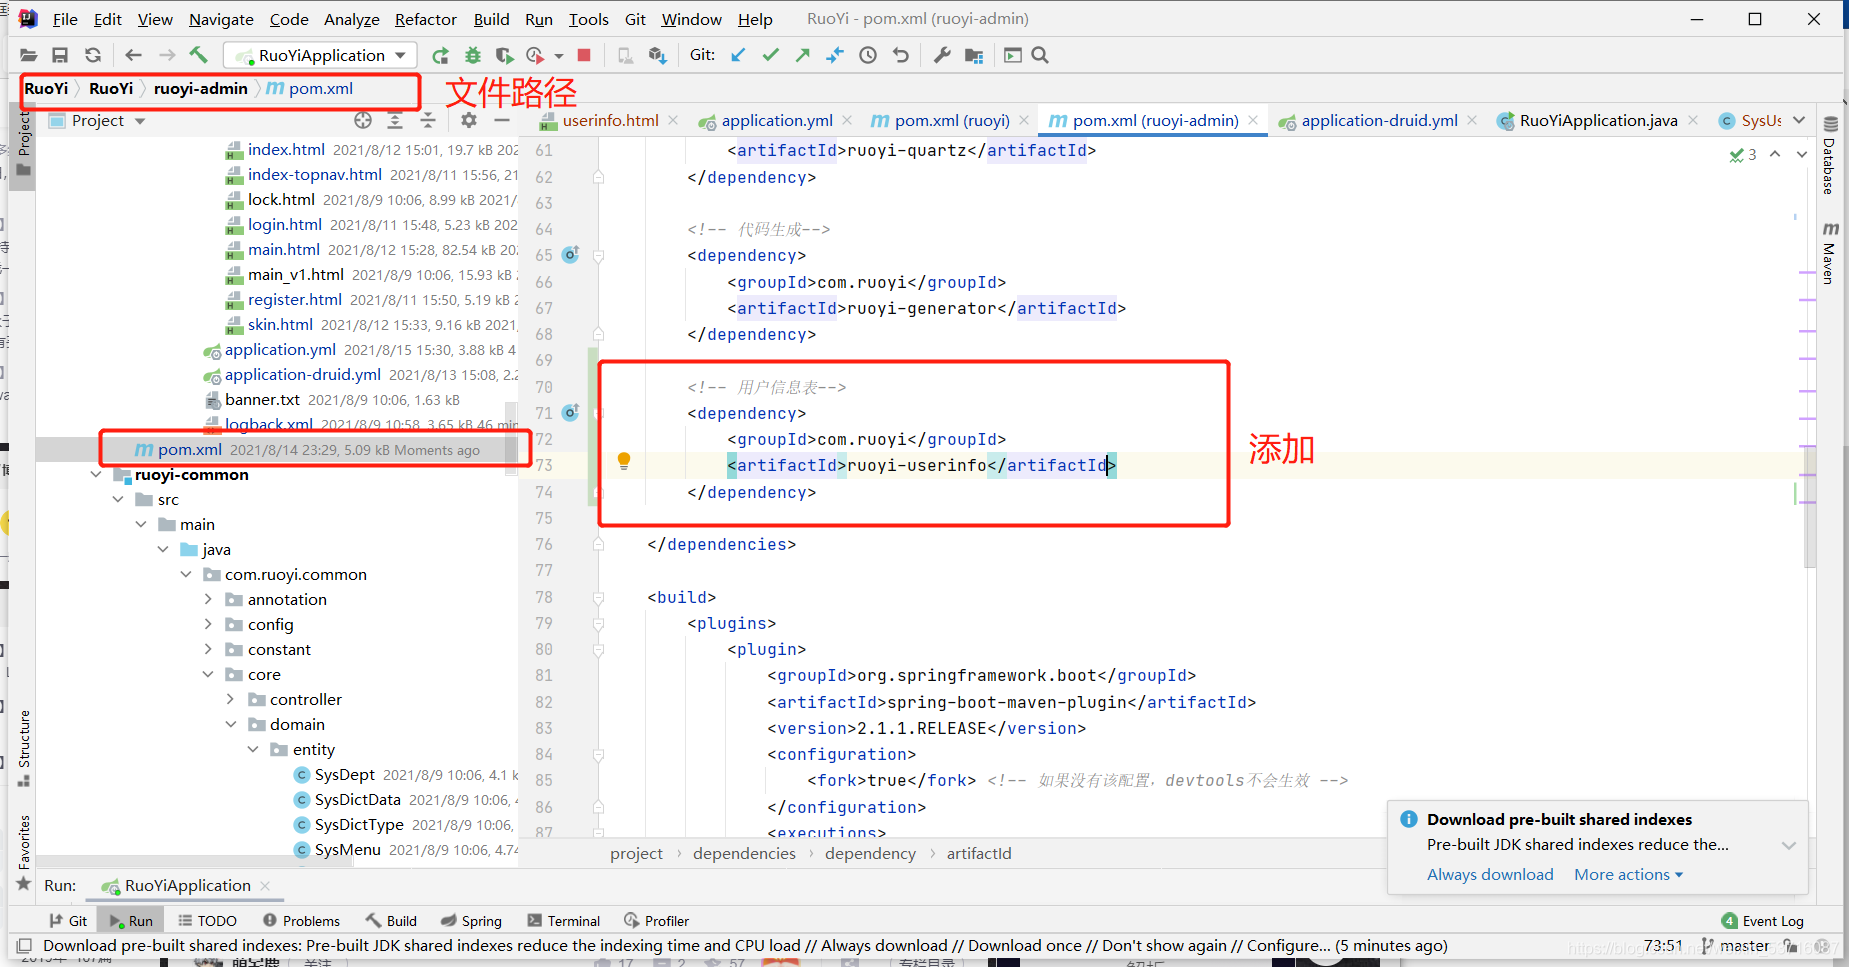Click the yellow intention bulb on line 73
The width and height of the screenshot is (1849, 967).
tap(624, 461)
